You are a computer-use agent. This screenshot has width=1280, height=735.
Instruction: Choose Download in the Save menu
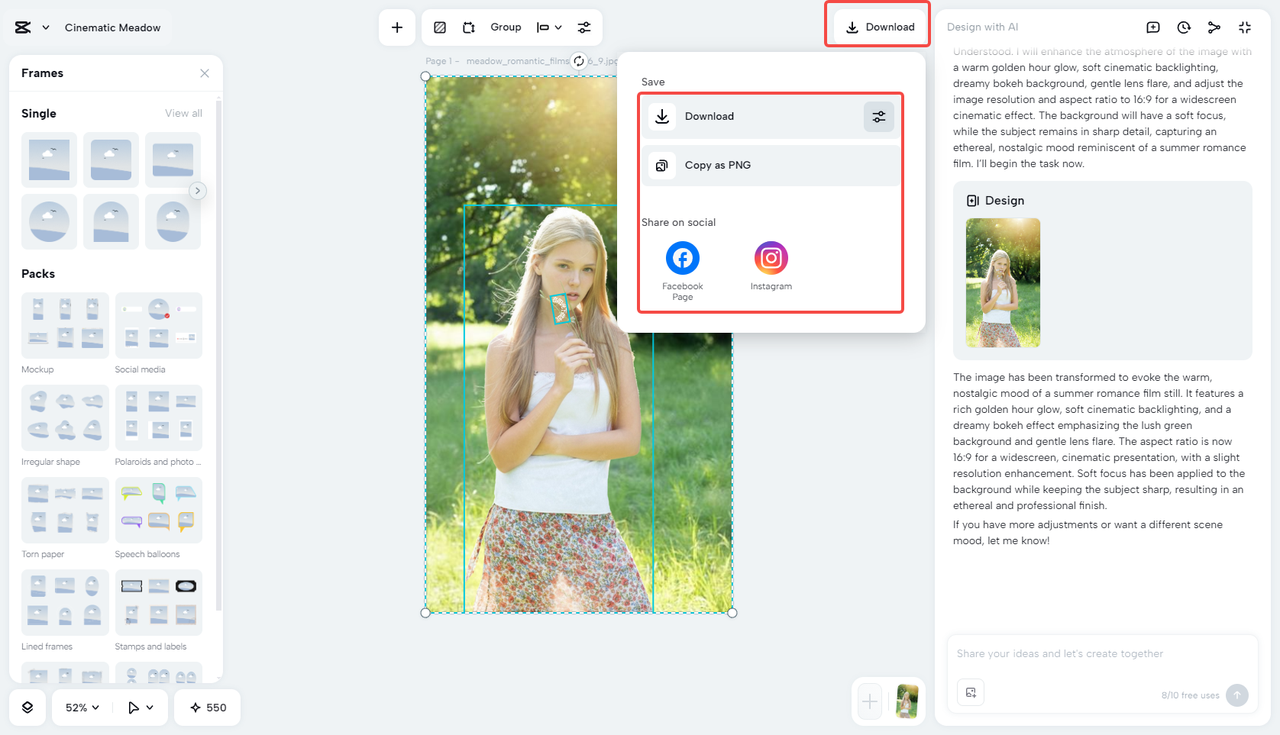pos(752,117)
